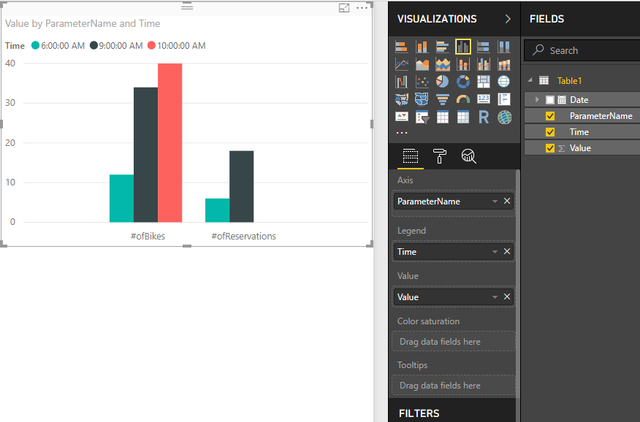Open the chart's focus mode icon
The image size is (640, 422).
pyautogui.click(x=344, y=8)
